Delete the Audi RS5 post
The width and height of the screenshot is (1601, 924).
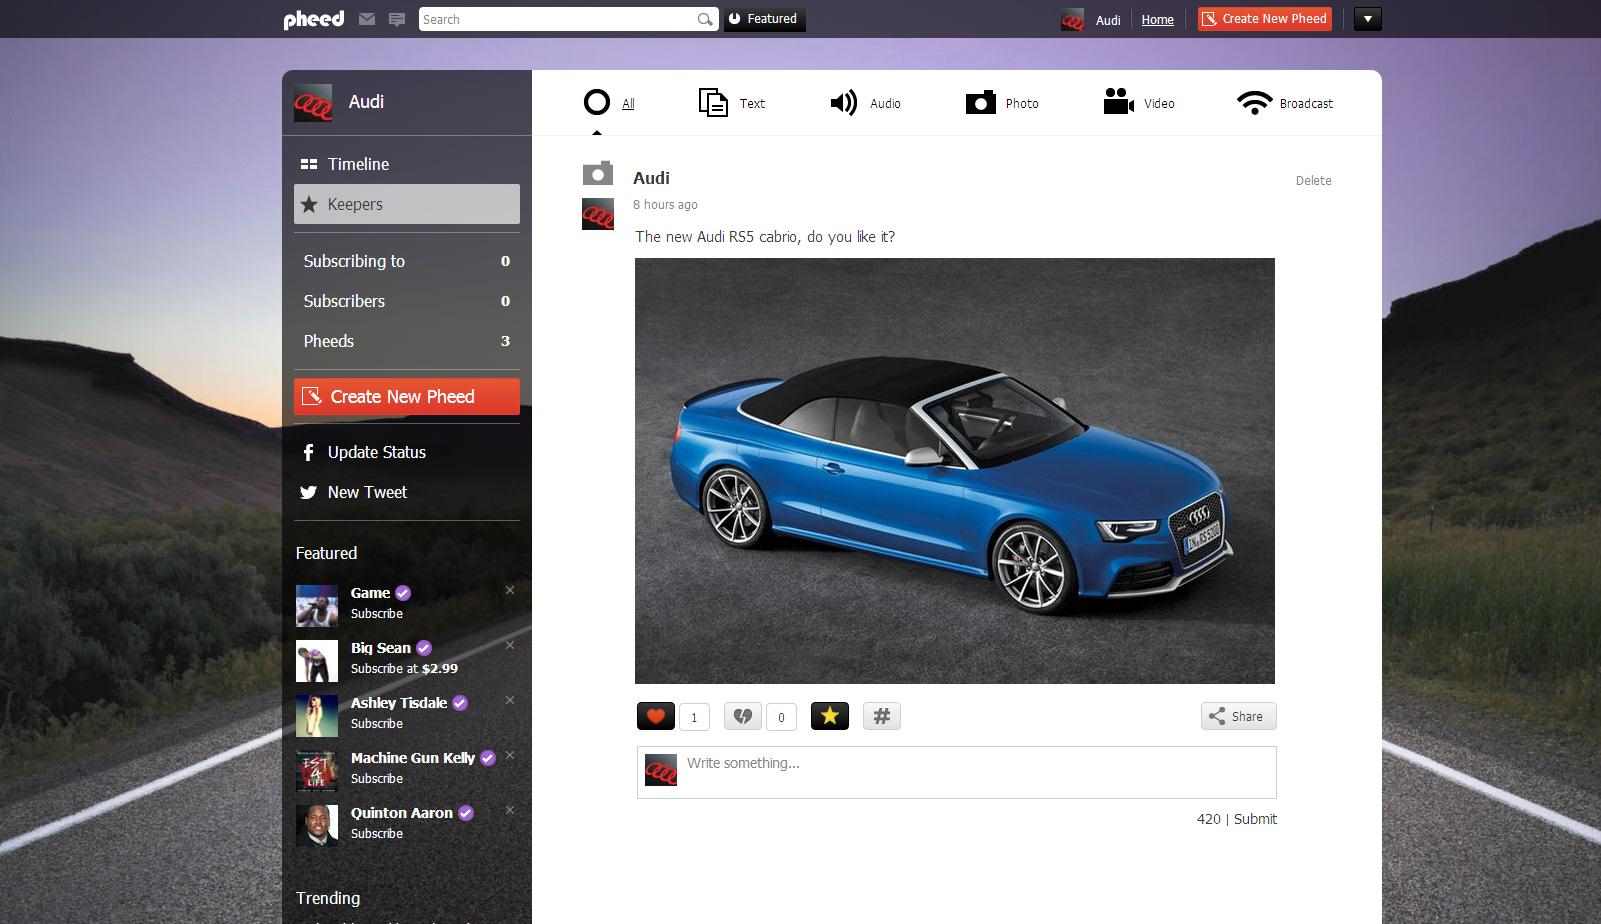click(1313, 181)
